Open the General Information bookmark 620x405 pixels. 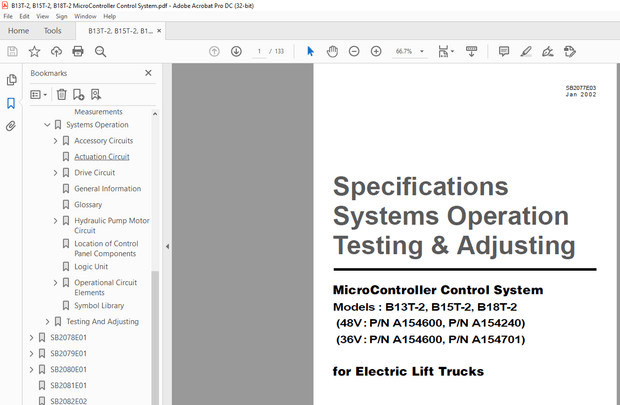(108, 189)
